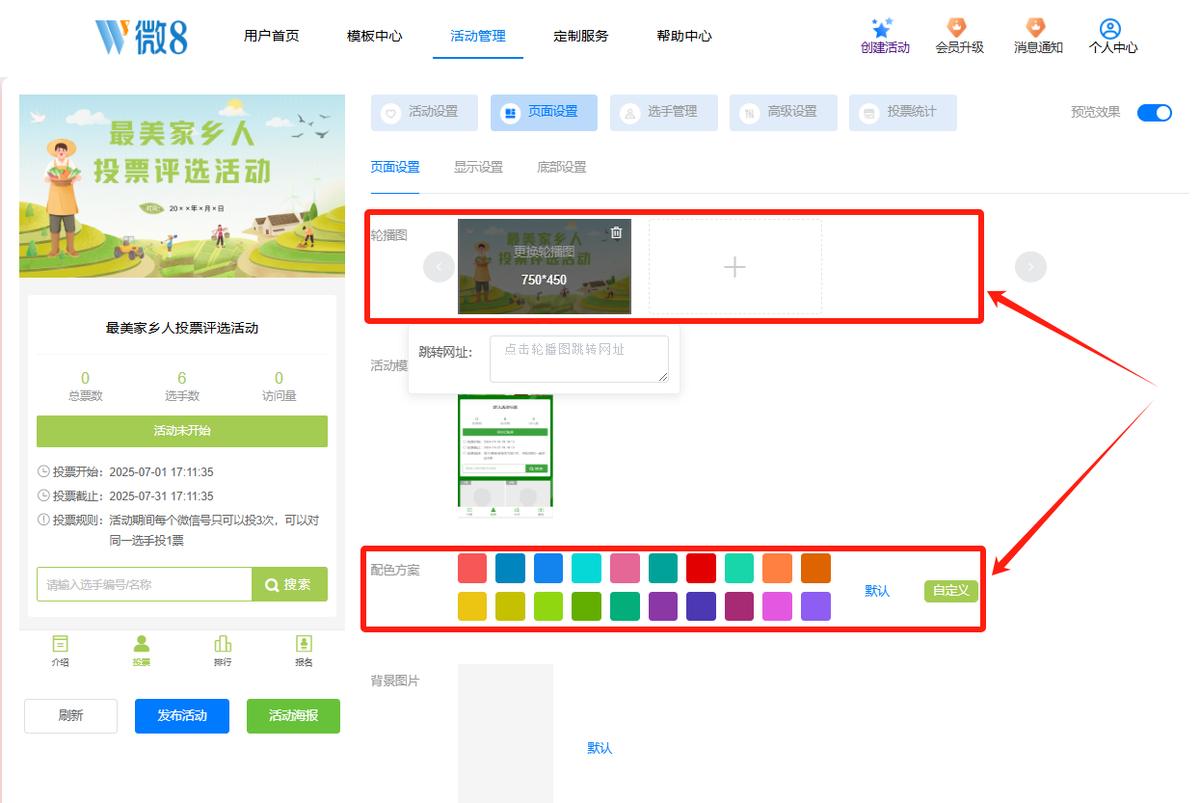Switch to 页面设置 main tab button
The image size is (1200, 803).
pyautogui.click(x=544, y=113)
